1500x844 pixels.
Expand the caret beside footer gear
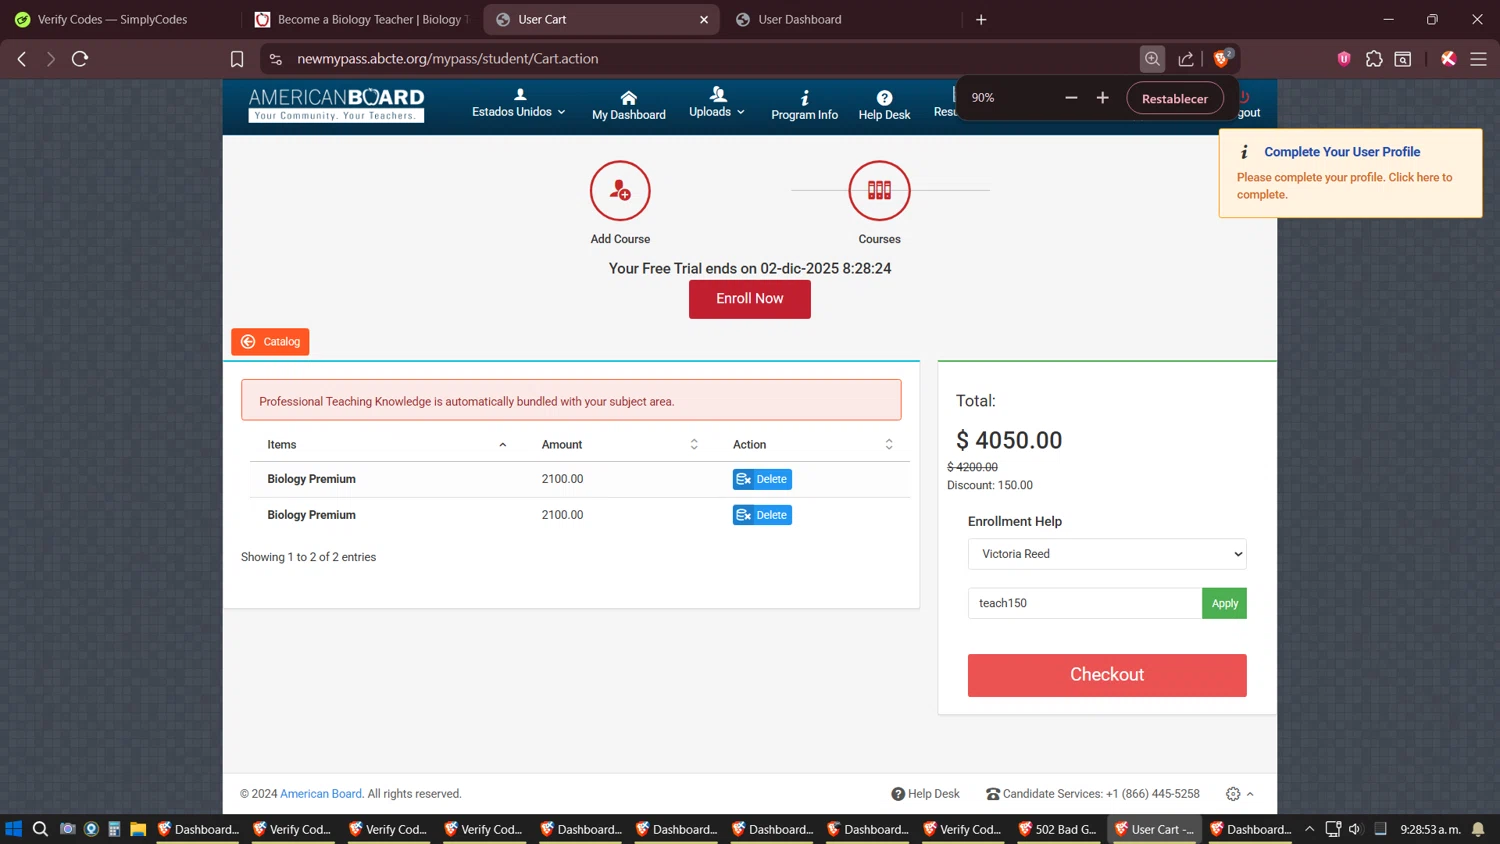[x=1250, y=794]
